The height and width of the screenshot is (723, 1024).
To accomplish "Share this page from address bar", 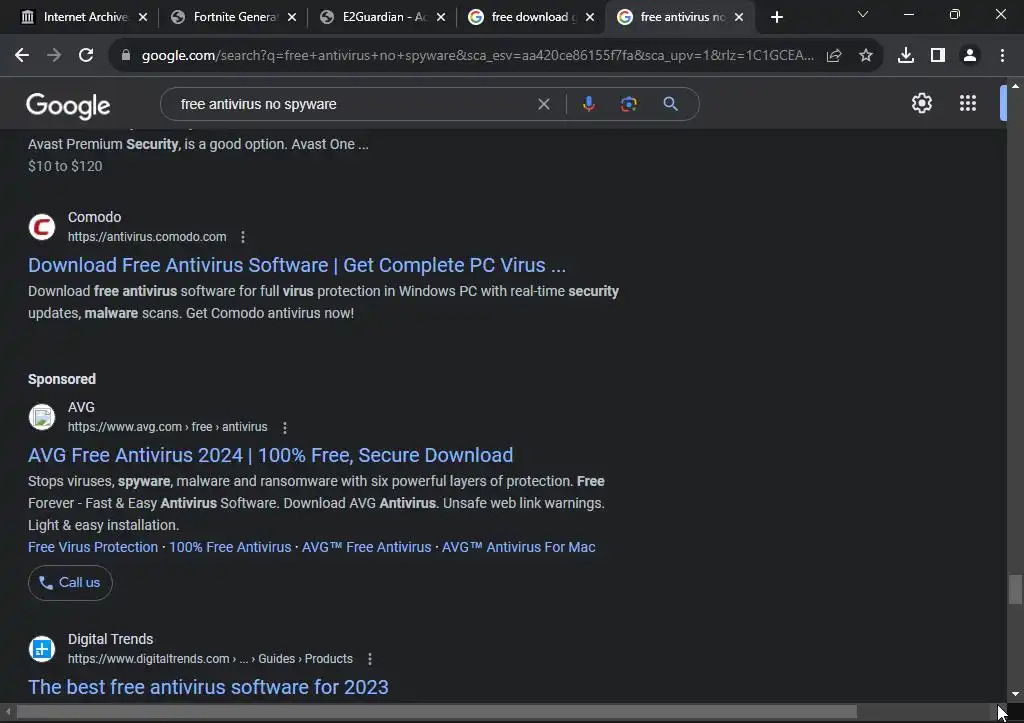I will pyautogui.click(x=834, y=56).
